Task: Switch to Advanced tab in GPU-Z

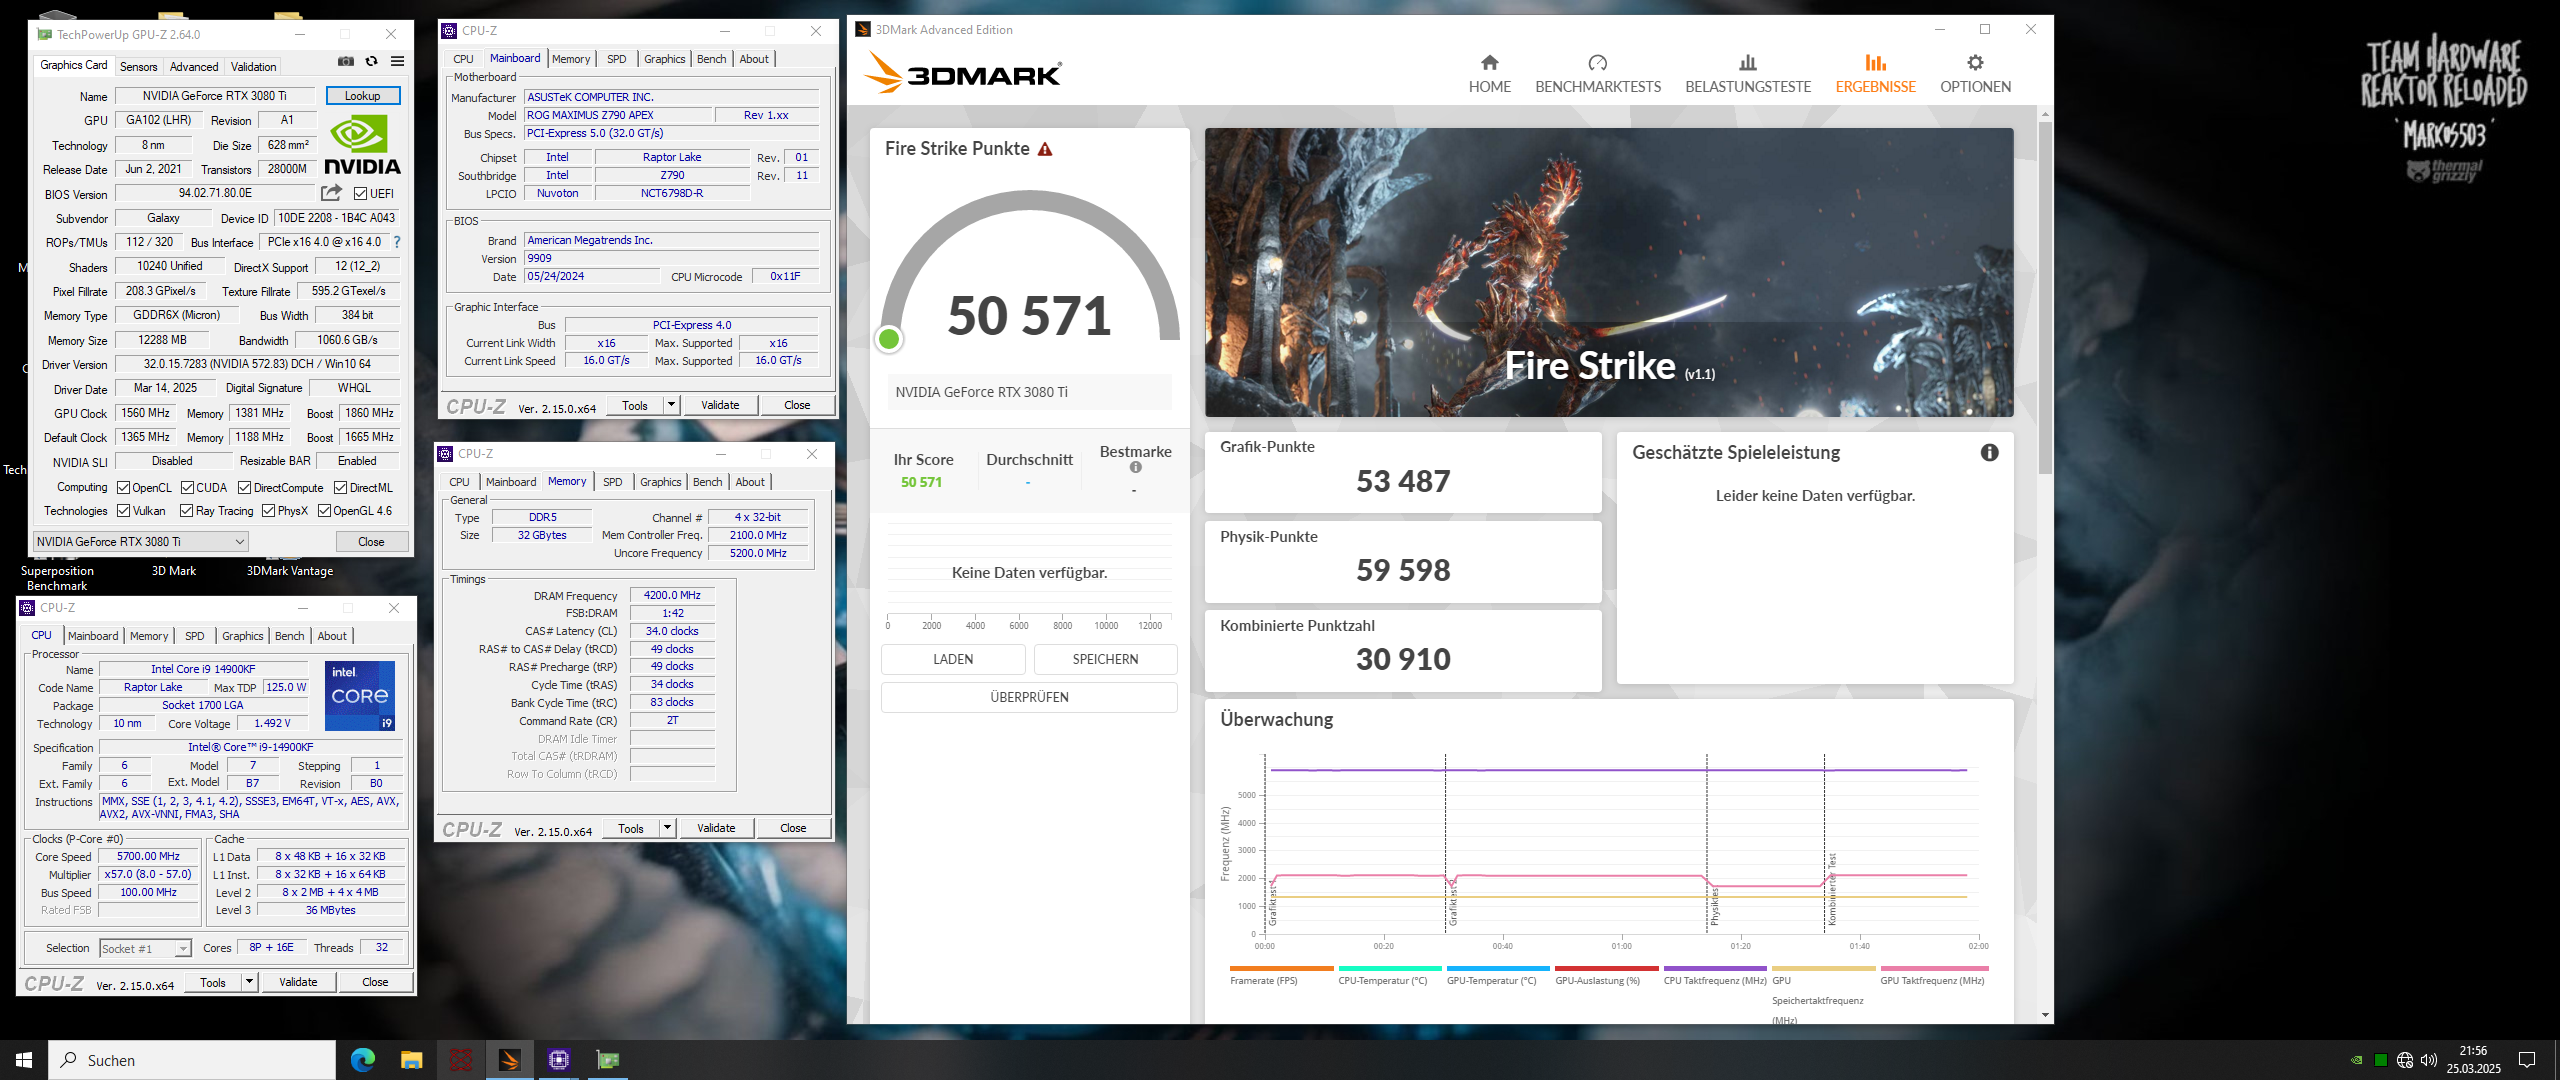Action: click(194, 67)
